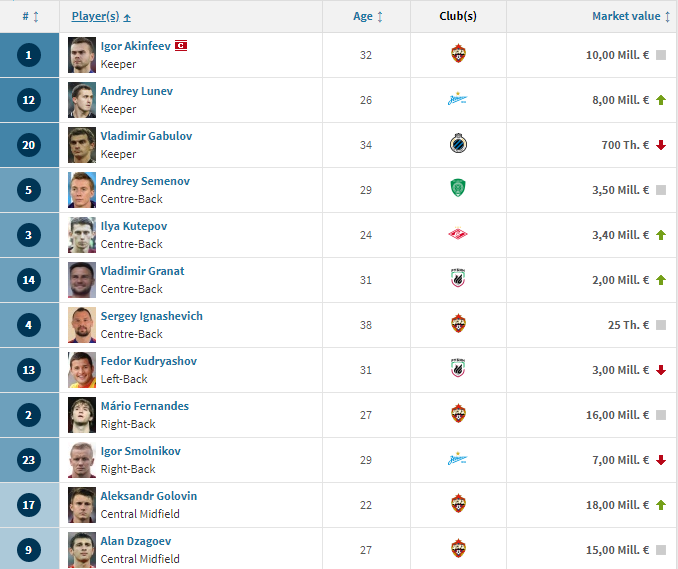
Task: Sort table by Age column header
Action: pos(368,16)
